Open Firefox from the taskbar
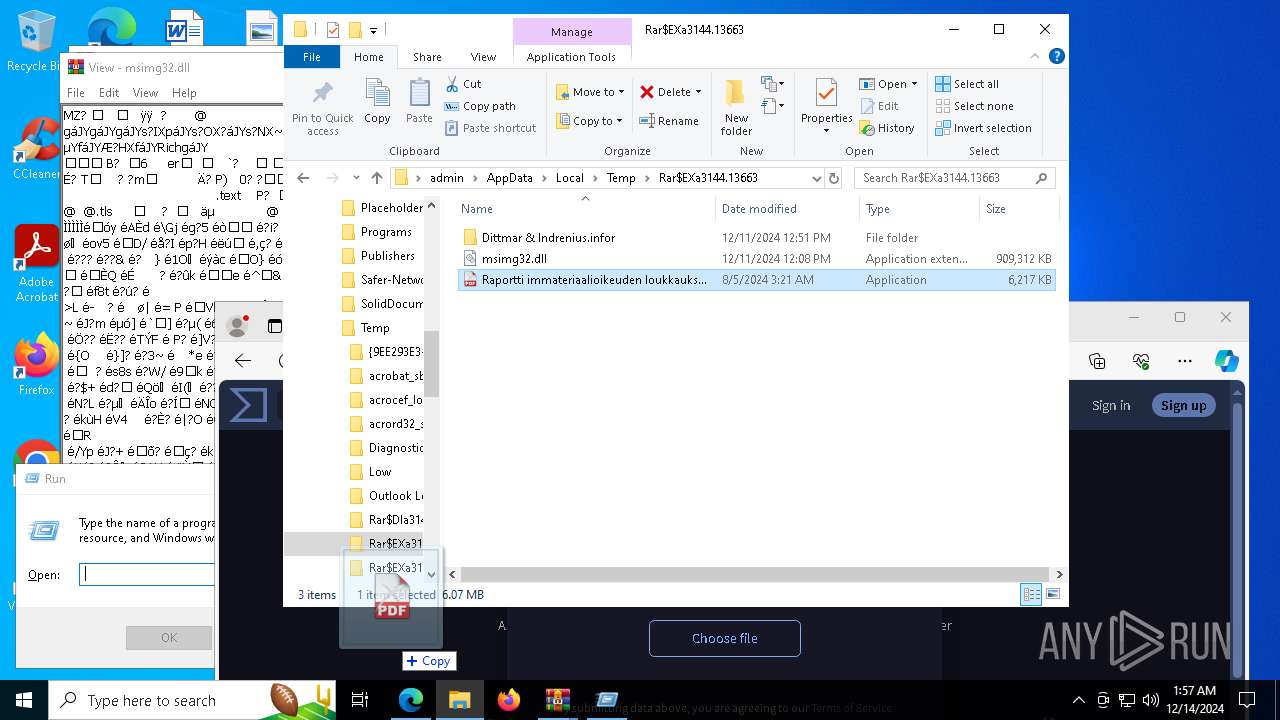 click(x=509, y=700)
